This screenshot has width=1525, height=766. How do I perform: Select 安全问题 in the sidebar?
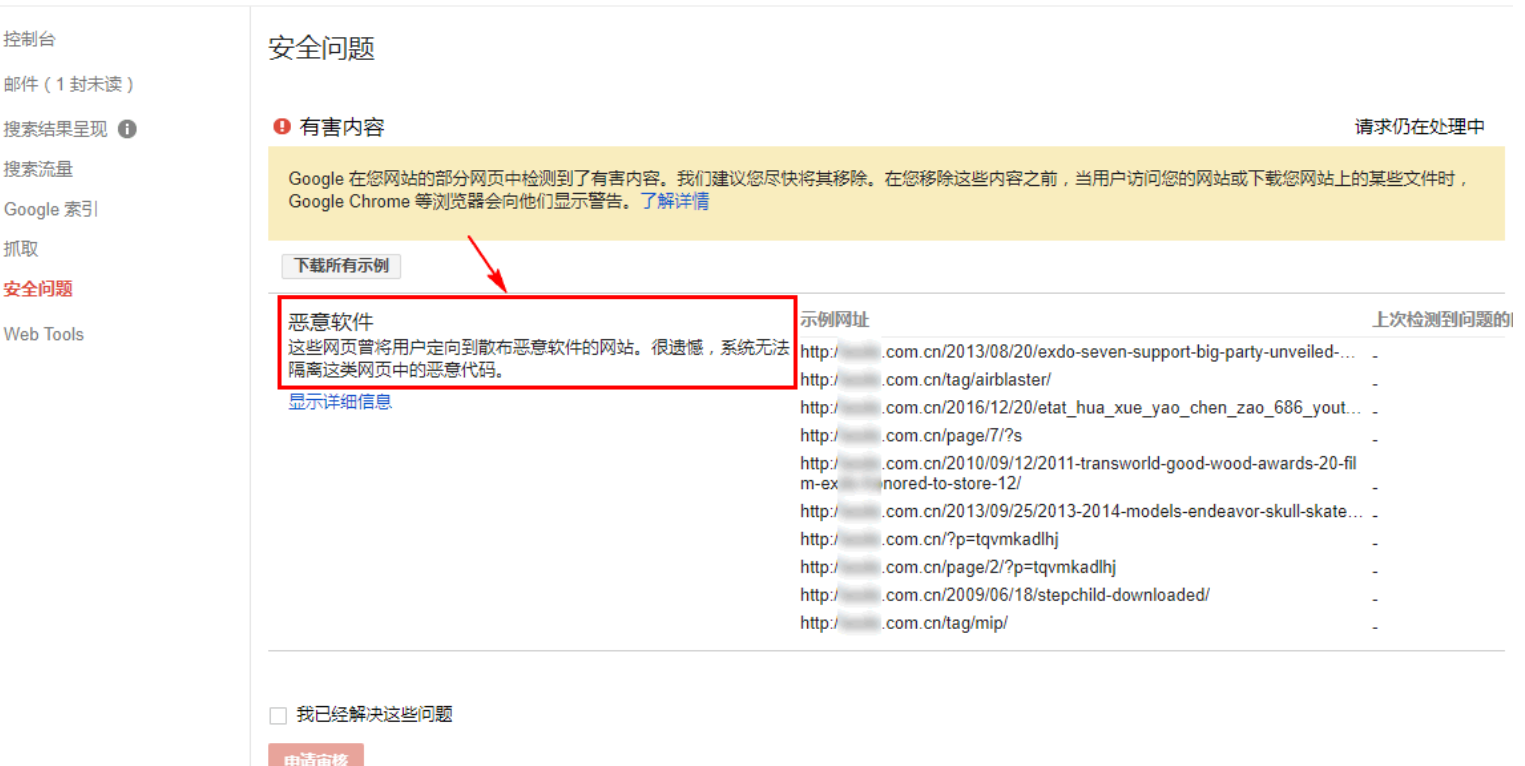(x=38, y=289)
